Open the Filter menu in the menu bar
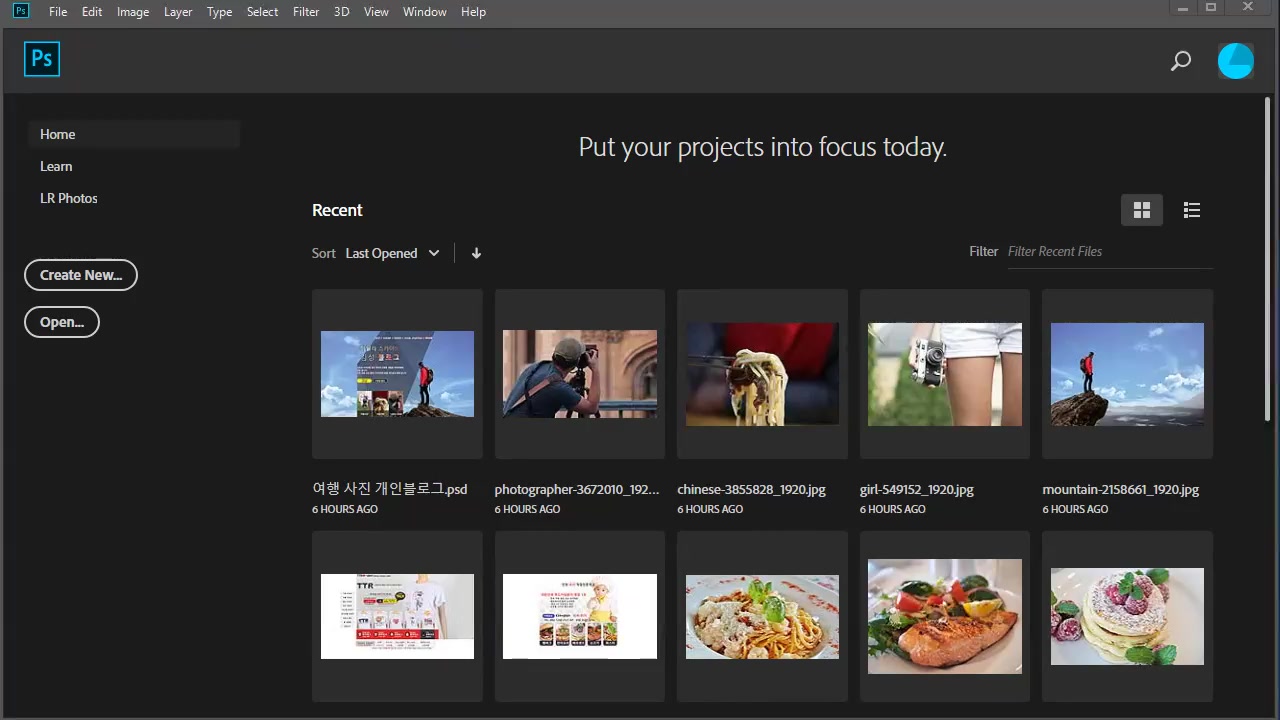Viewport: 1280px width, 720px height. coord(306,12)
